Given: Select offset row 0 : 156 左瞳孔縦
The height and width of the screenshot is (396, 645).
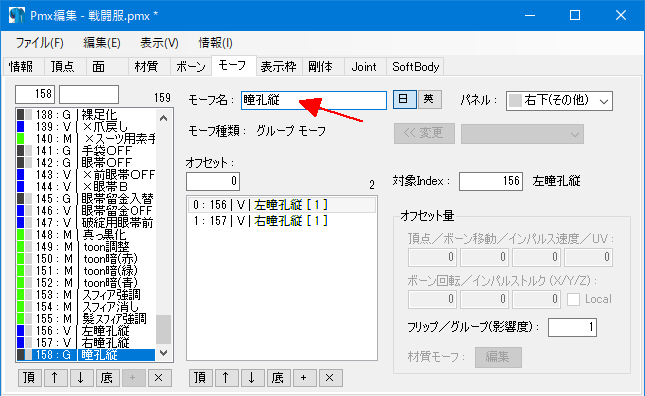Looking at the screenshot, I should pos(282,205).
